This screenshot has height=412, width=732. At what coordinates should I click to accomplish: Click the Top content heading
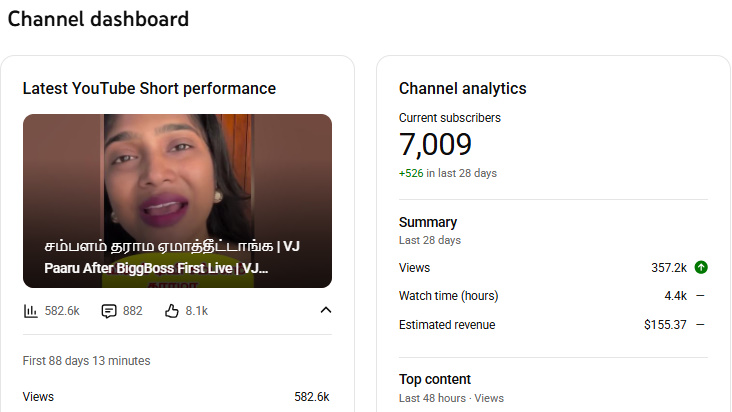click(435, 379)
